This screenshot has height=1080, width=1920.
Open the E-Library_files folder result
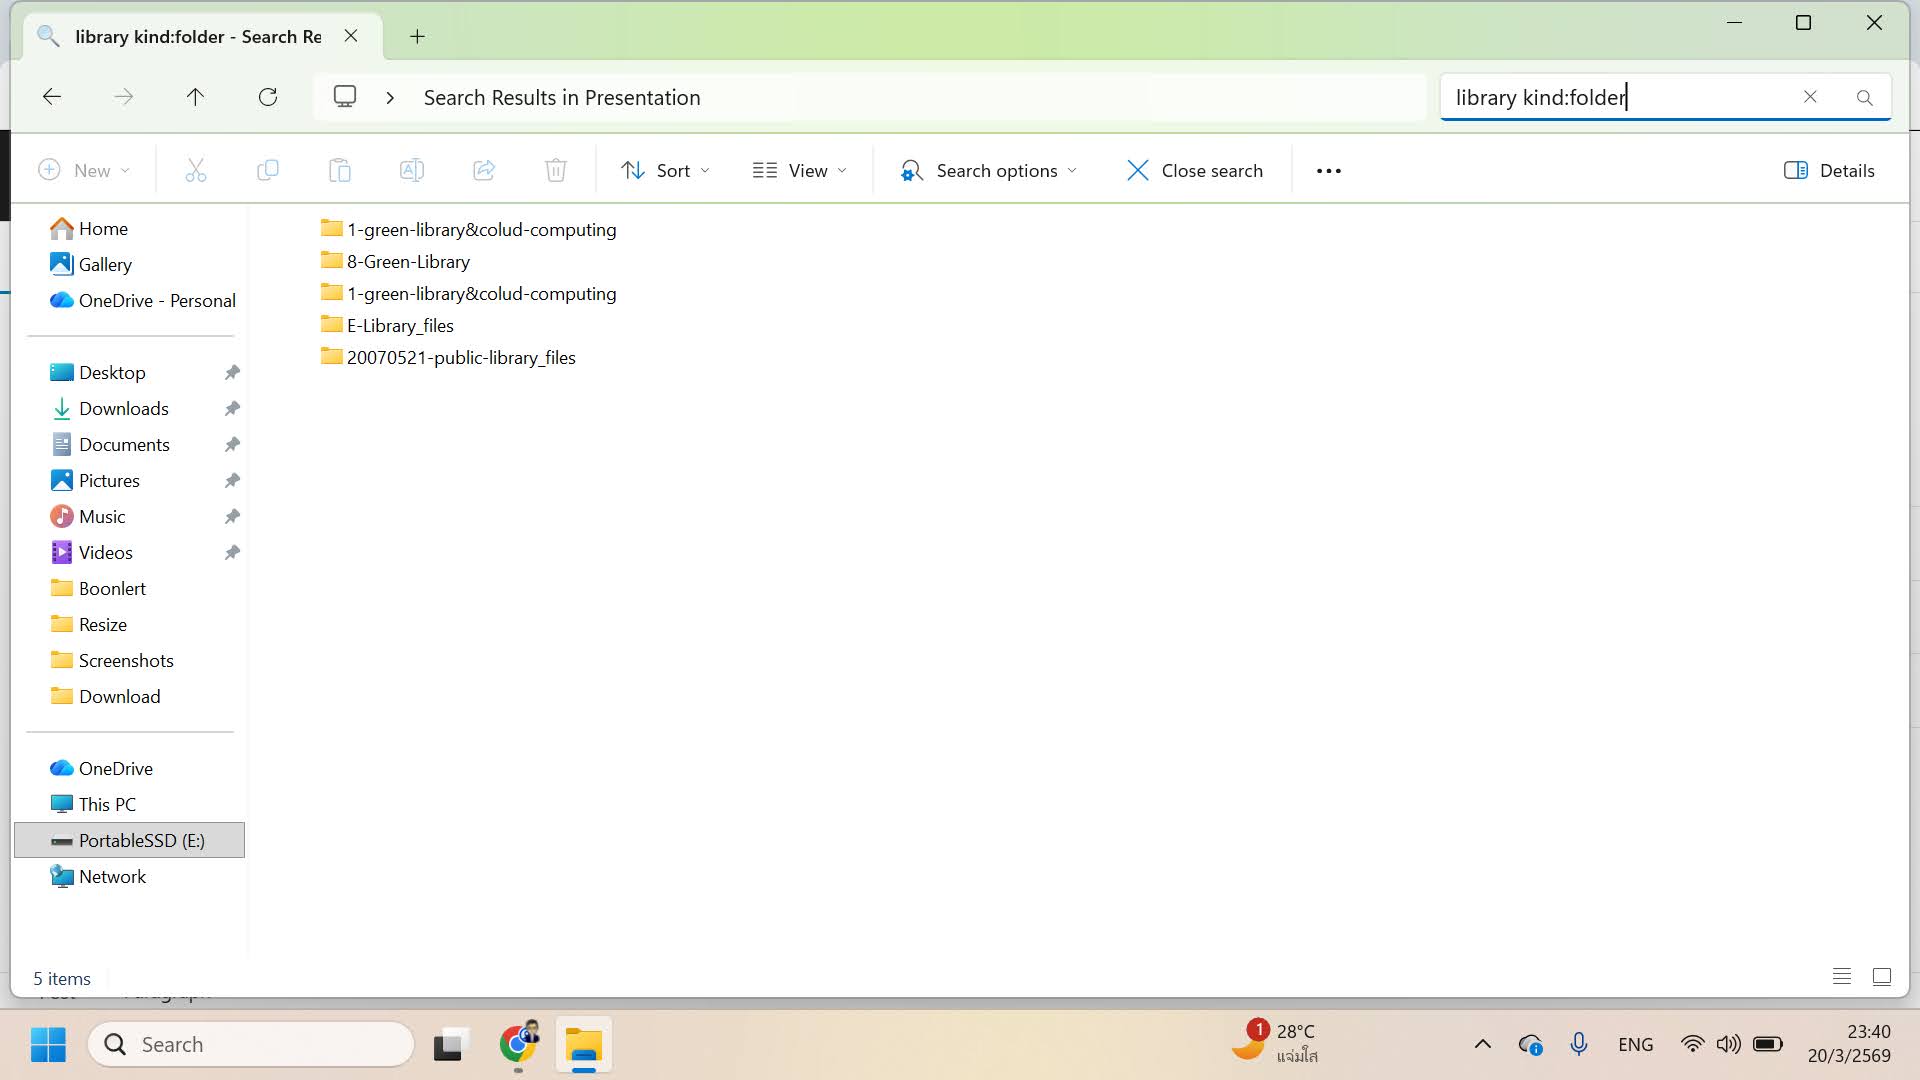point(399,326)
